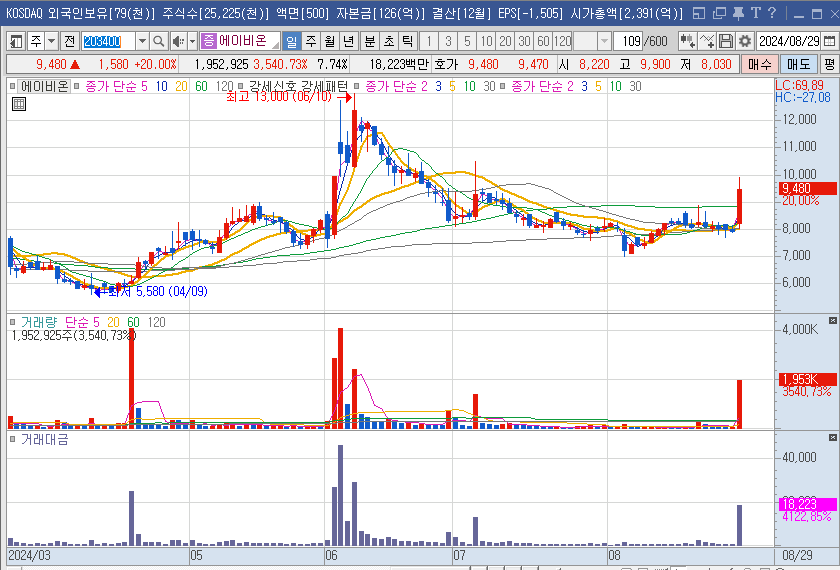The width and height of the screenshot is (840, 570).
Task: Click the red 1,953K volume axis tag
Action: (x=807, y=379)
